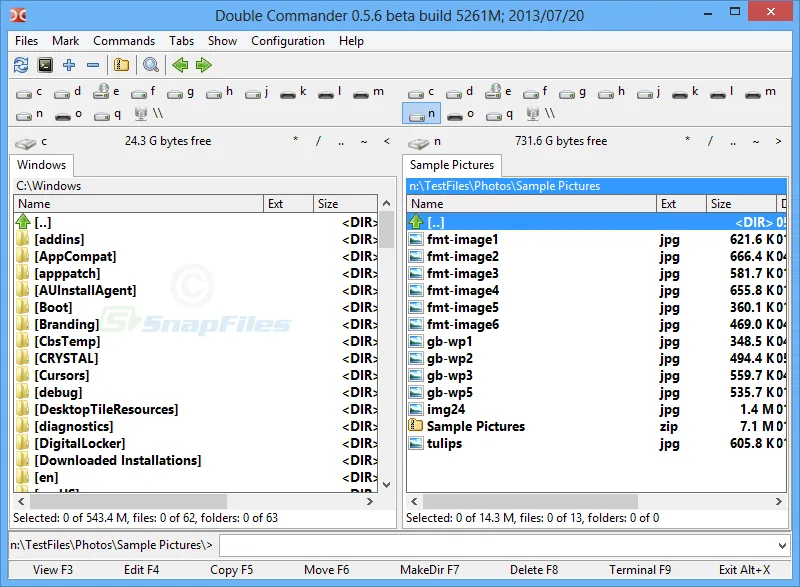Click left panel horizontal scrollbar thumb
Screen dimensions: 800x587
pos(128,501)
